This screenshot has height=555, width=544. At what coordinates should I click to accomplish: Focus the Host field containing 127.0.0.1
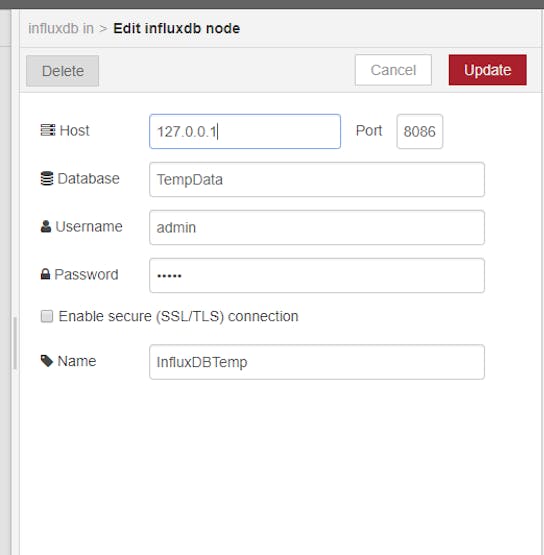coord(245,131)
